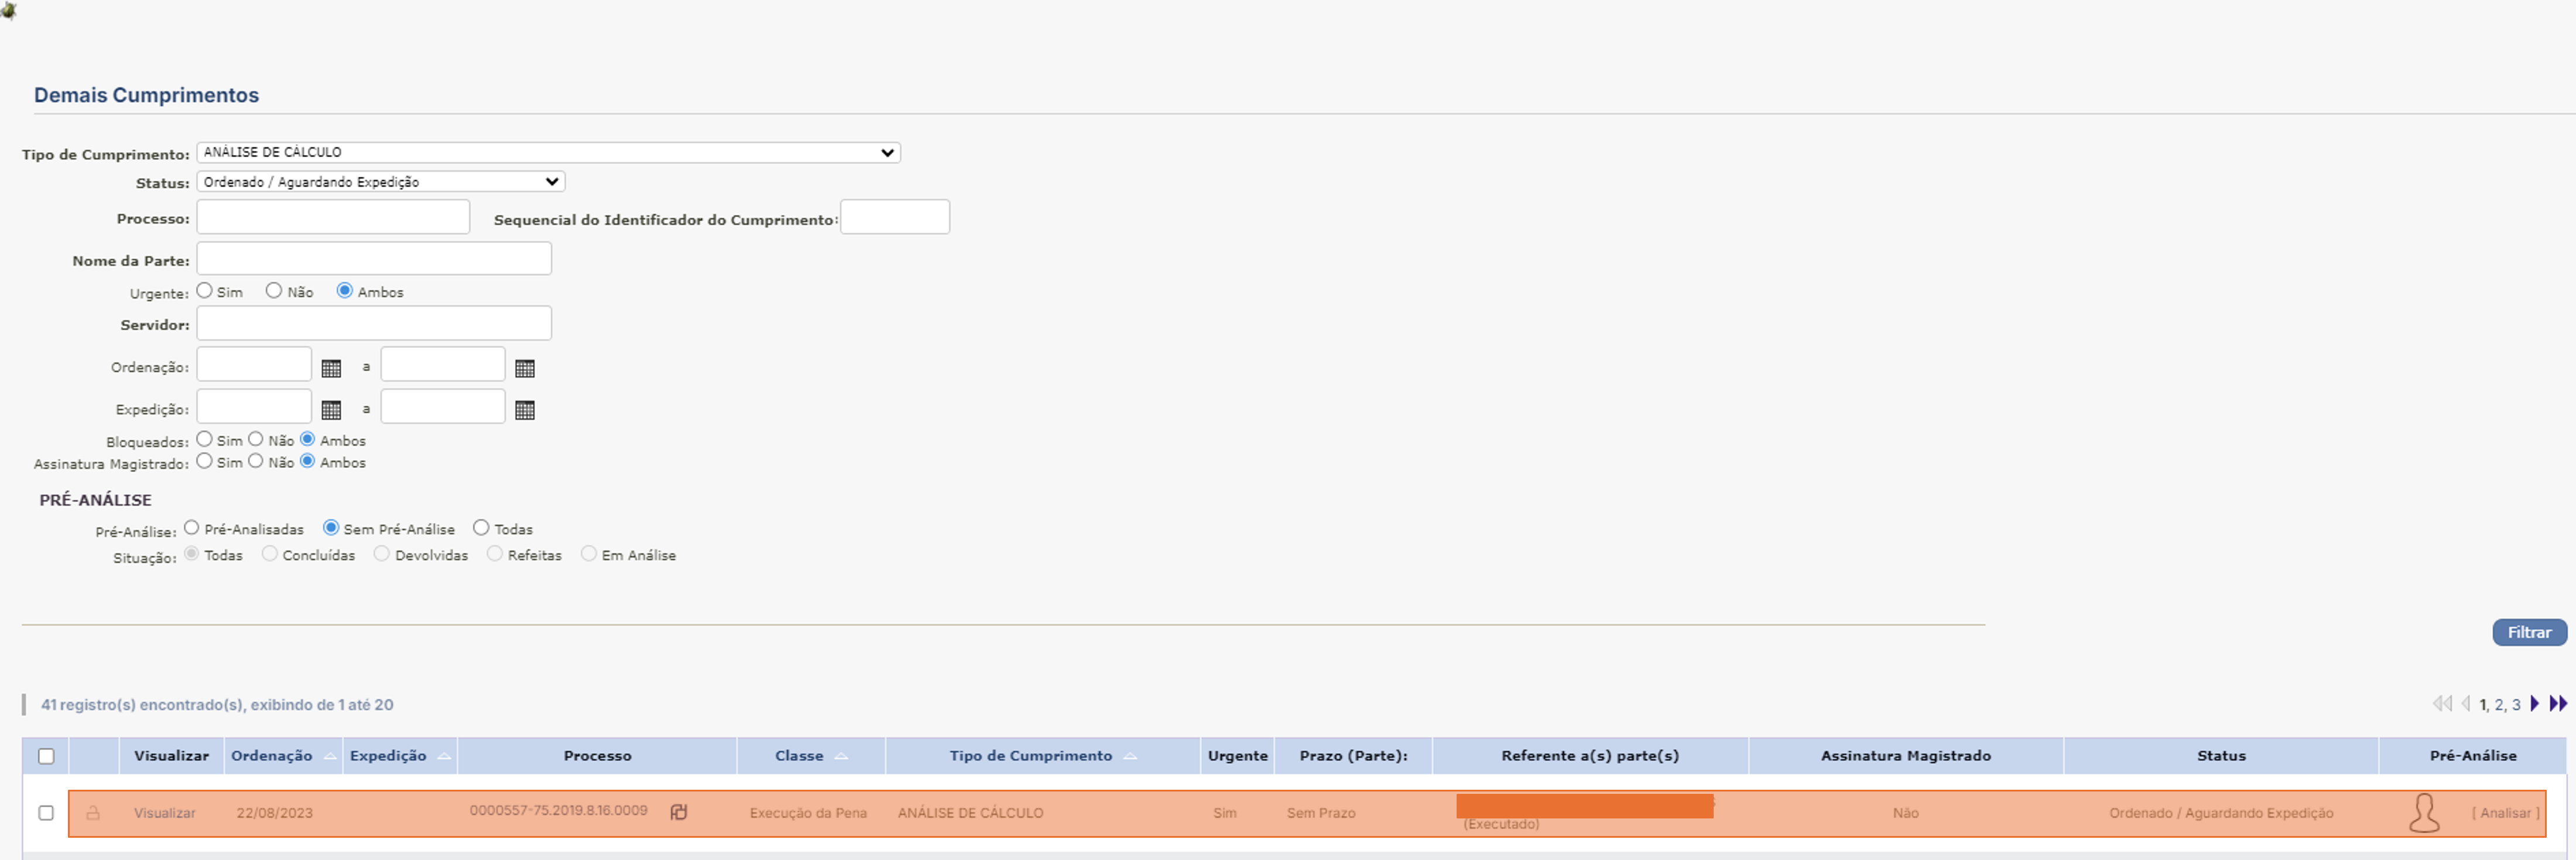Click first page double arrow

click(x=2442, y=704)
